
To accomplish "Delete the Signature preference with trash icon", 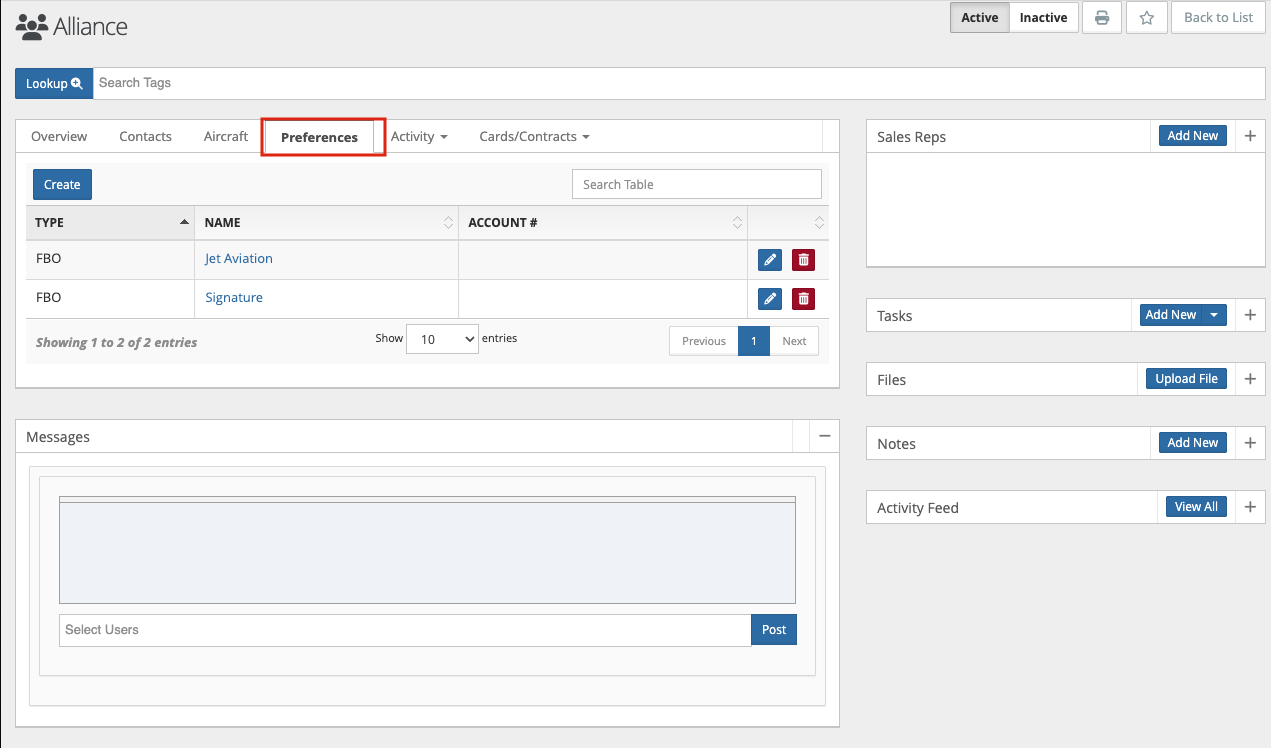I will (x=803, y=299).
